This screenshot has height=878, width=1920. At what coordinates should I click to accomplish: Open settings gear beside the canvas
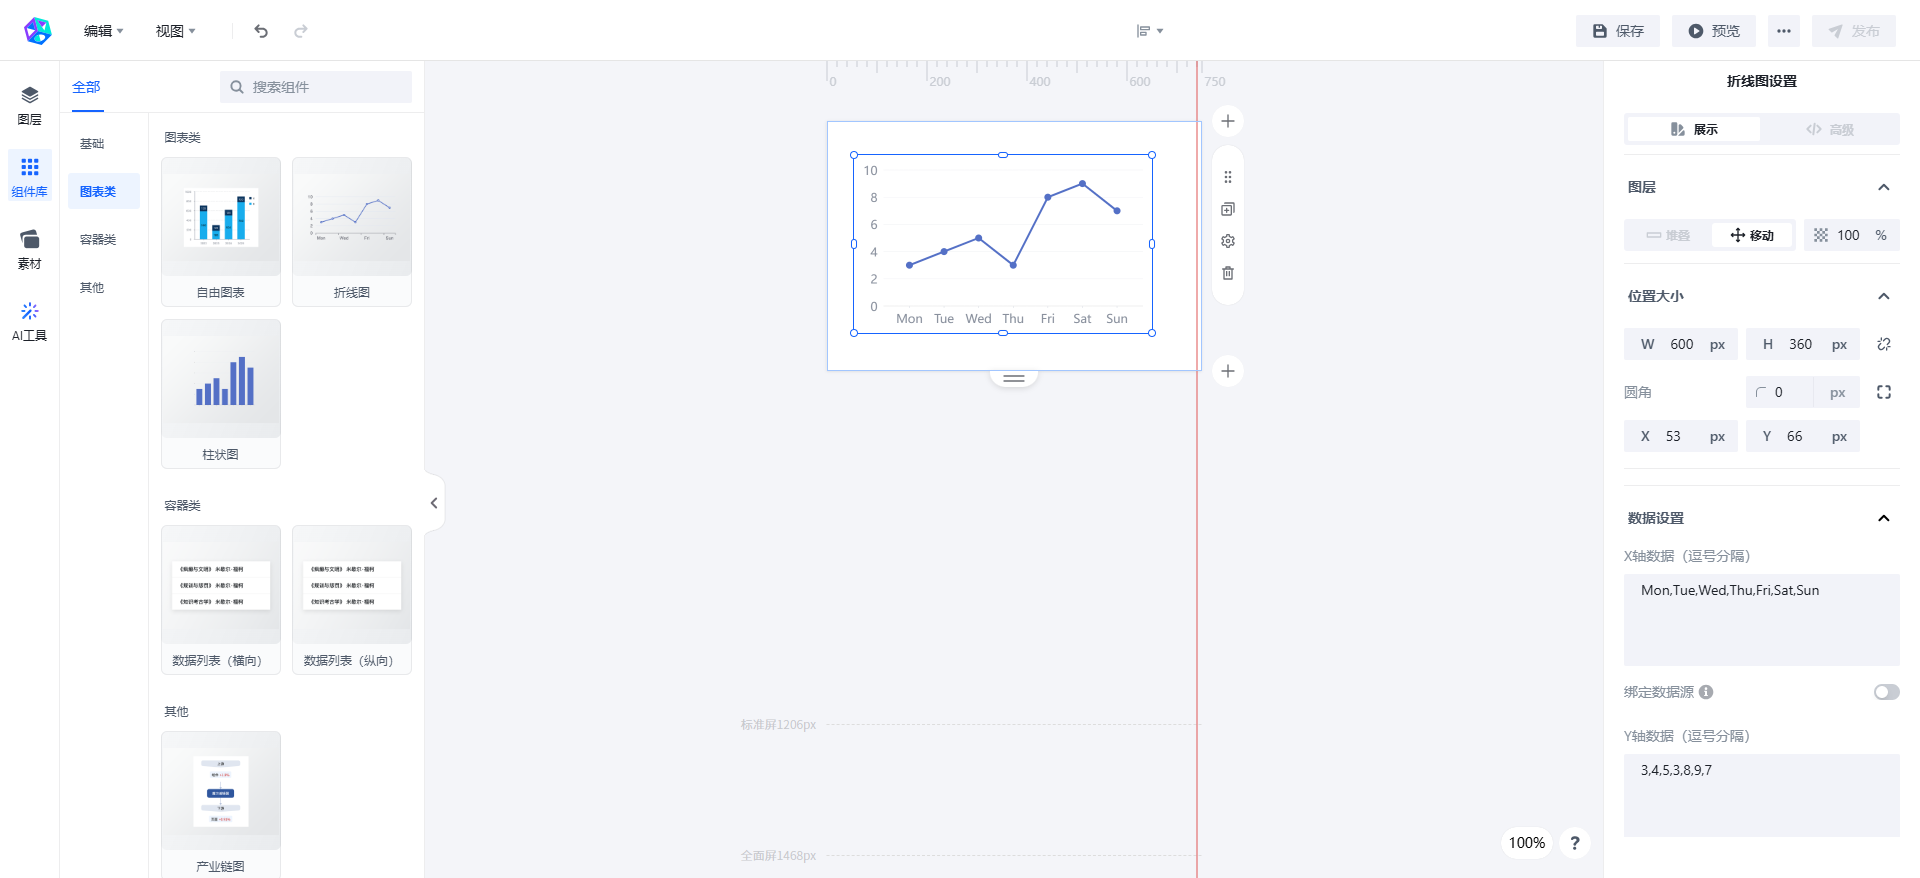(x=1228, y=241)
